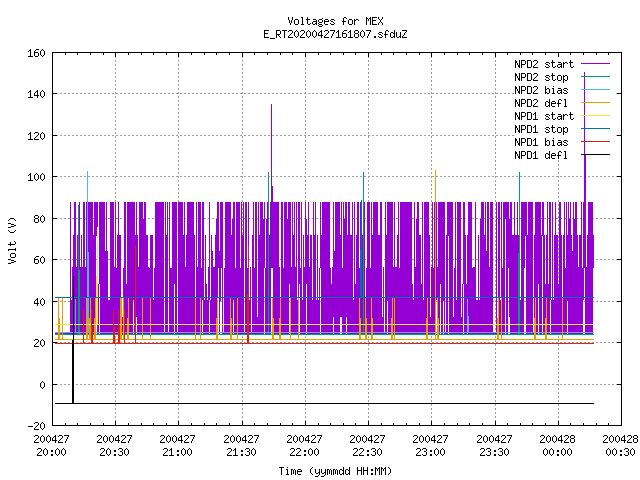The height and width of the screenshot is (480, 640).
Task: Click the 'NPD2 bias' legend label
Action: 541,90
